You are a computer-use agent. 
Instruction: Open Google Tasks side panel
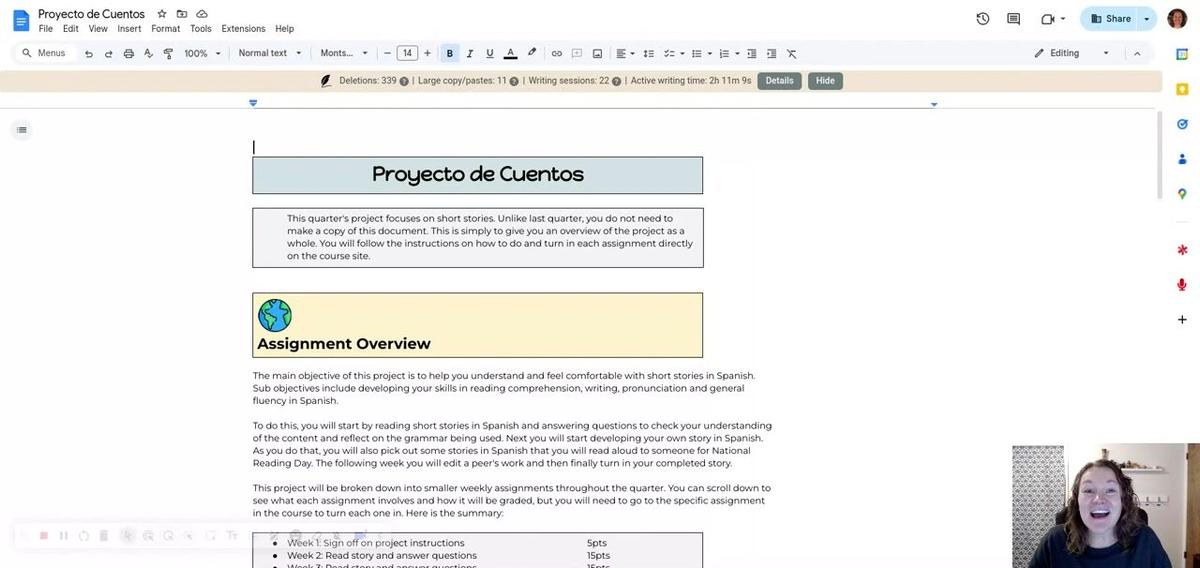[x=1182, y=124]
